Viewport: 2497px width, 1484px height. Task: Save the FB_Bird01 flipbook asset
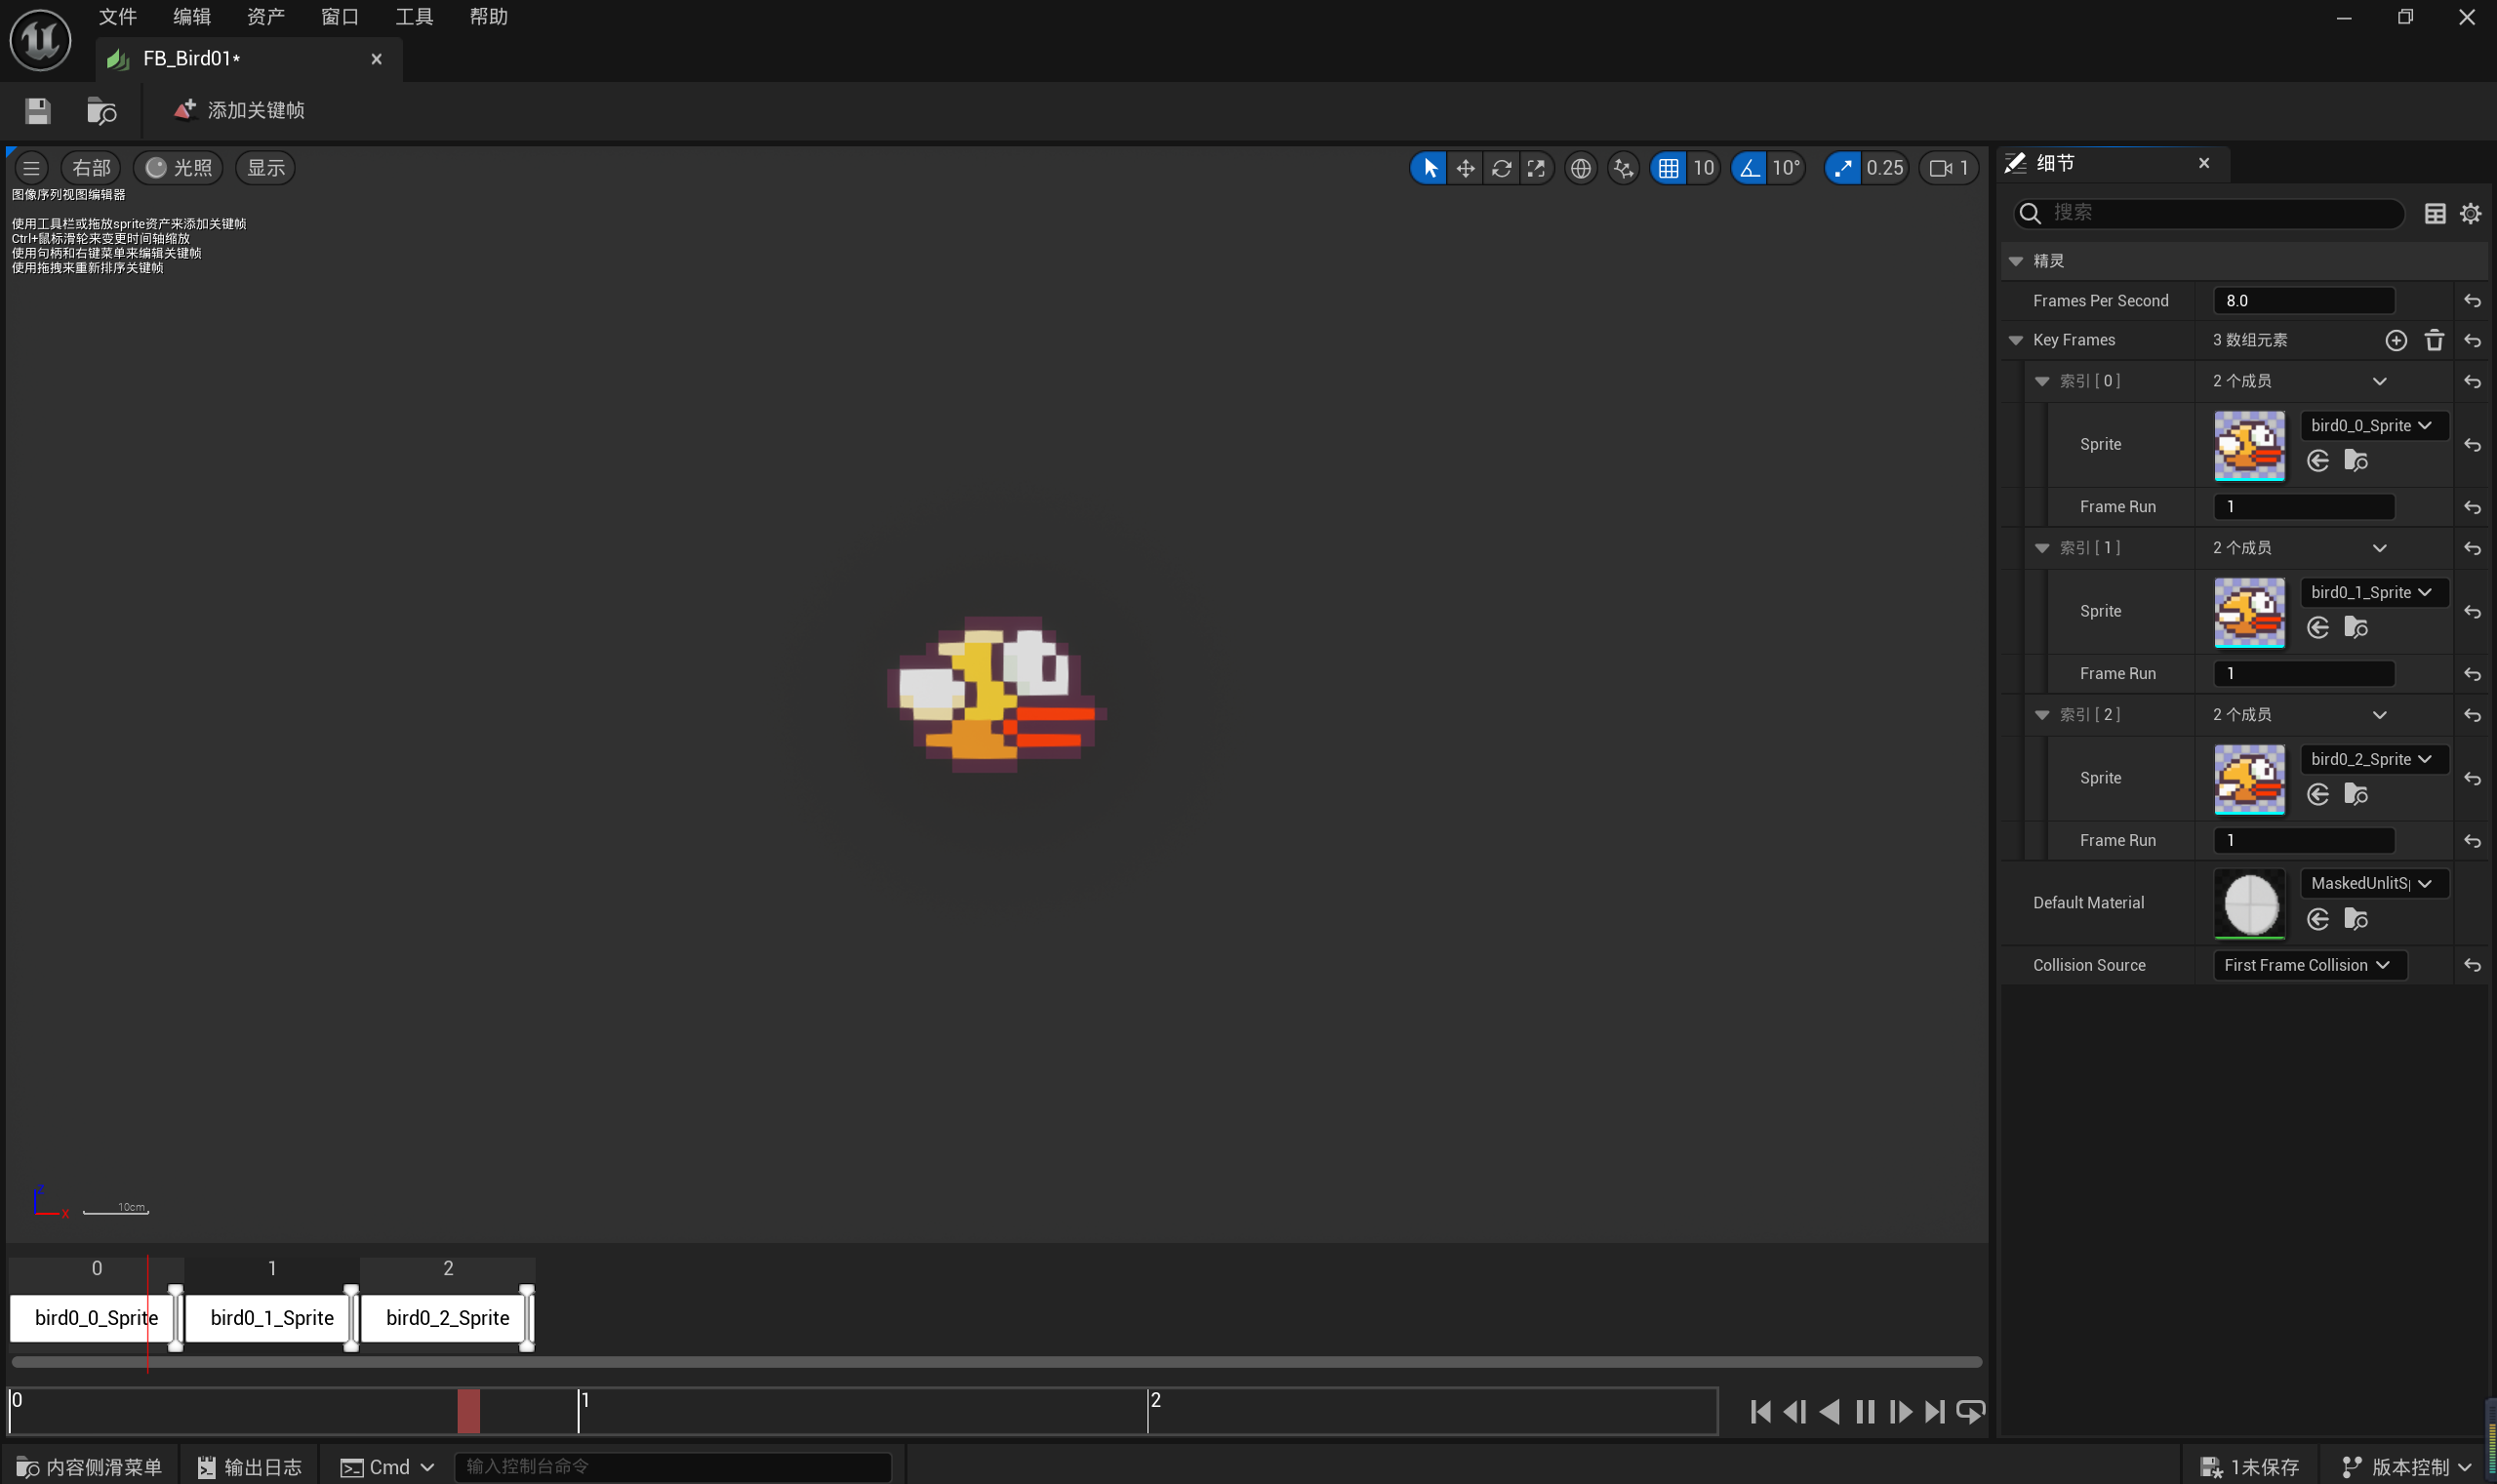37,111
